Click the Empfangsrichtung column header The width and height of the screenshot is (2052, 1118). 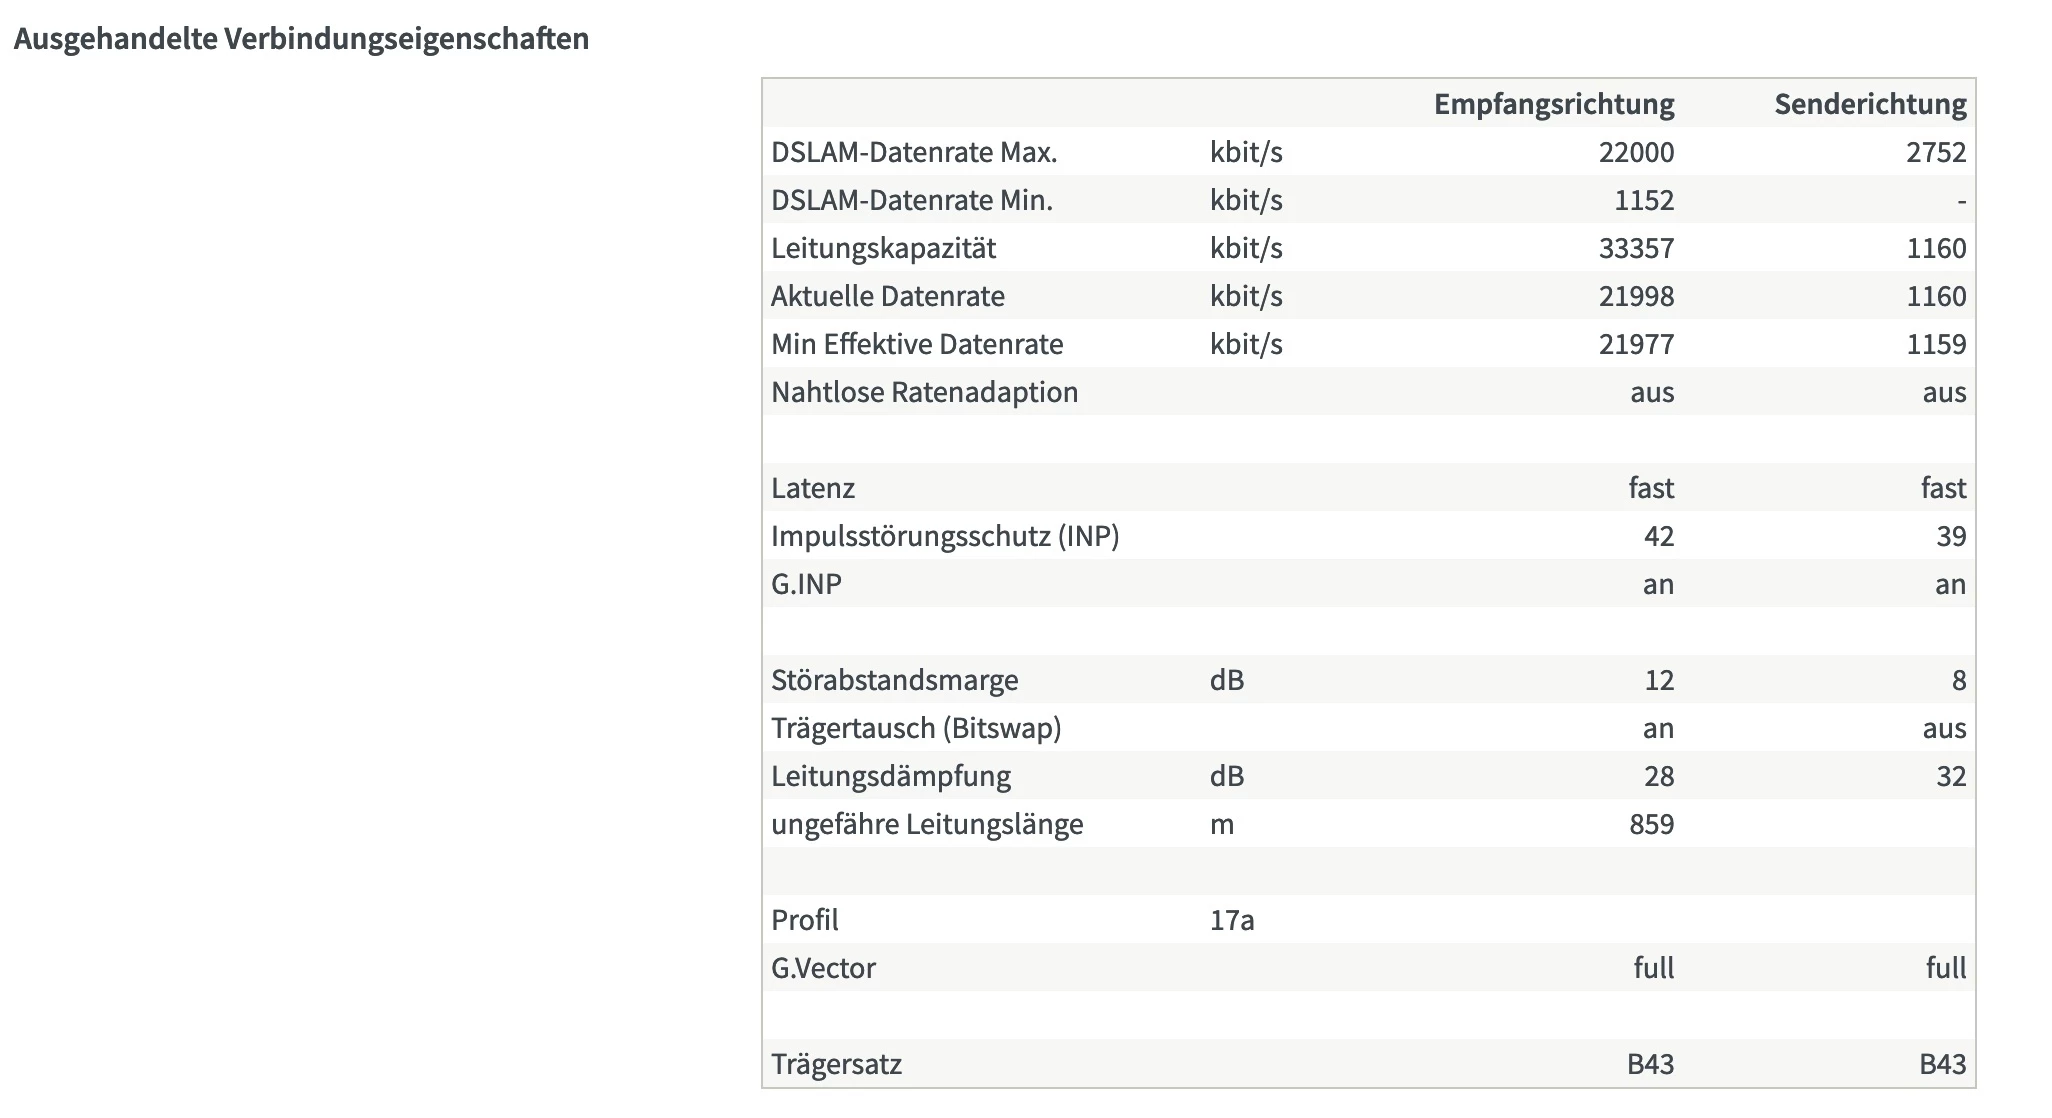(1553, 104)
